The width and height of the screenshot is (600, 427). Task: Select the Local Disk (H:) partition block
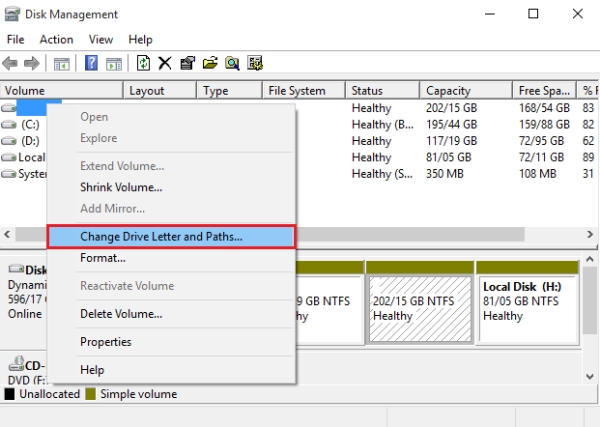[x=526, y=300]
